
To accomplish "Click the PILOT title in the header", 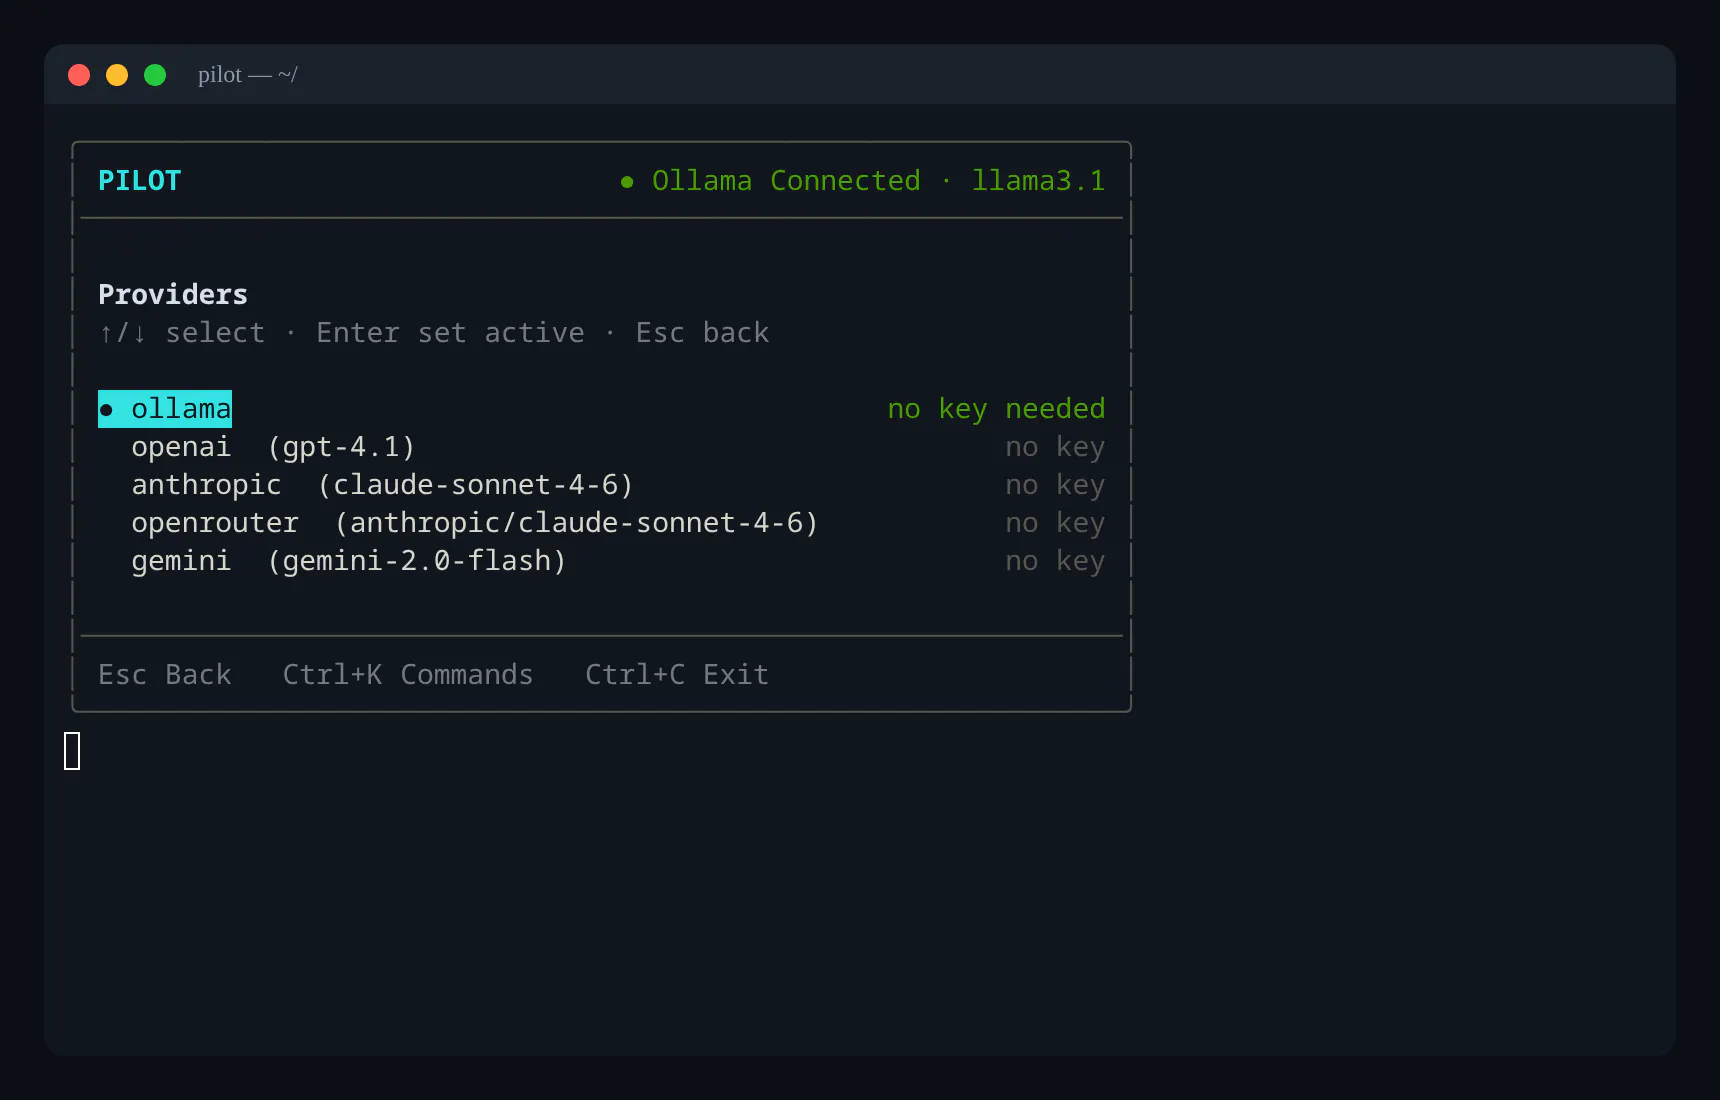I will click(x=139, y=181).
